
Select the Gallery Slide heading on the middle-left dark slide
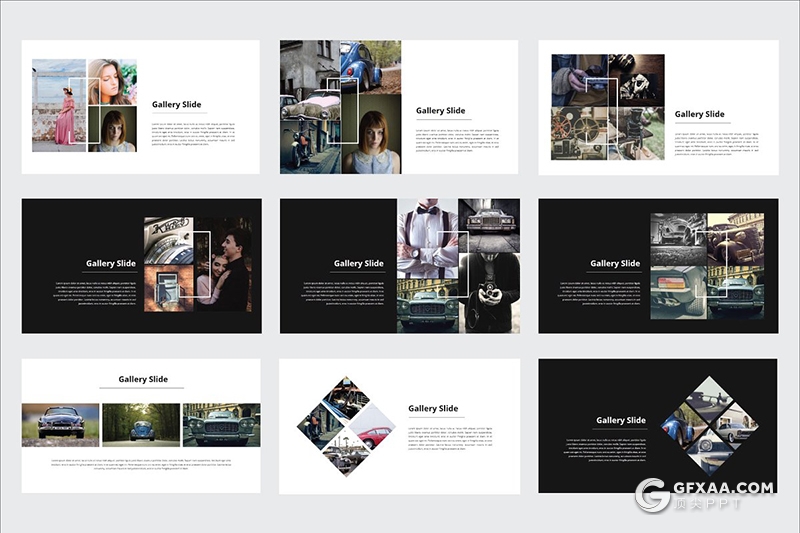(x=110, y=263)
